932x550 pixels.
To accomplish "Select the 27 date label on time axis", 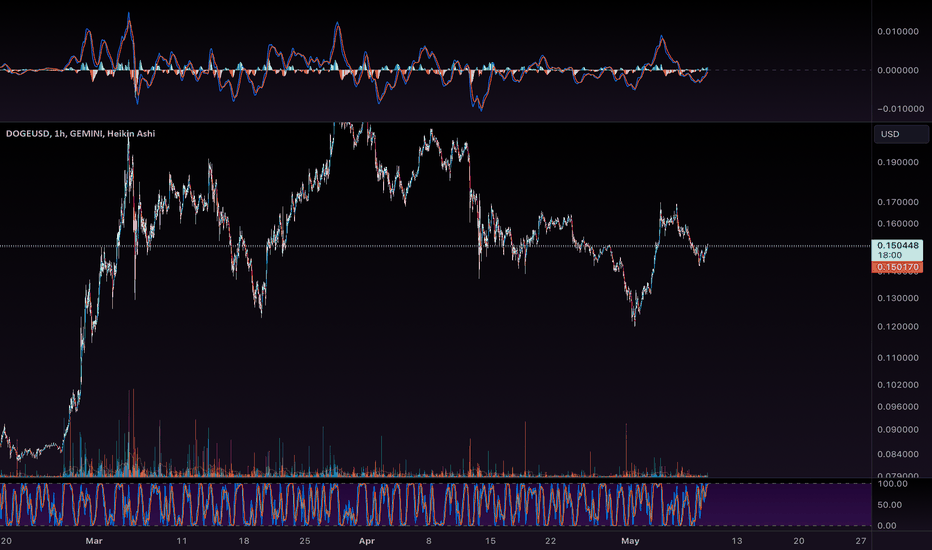I will pyautogui.click(x=861, y=540).
